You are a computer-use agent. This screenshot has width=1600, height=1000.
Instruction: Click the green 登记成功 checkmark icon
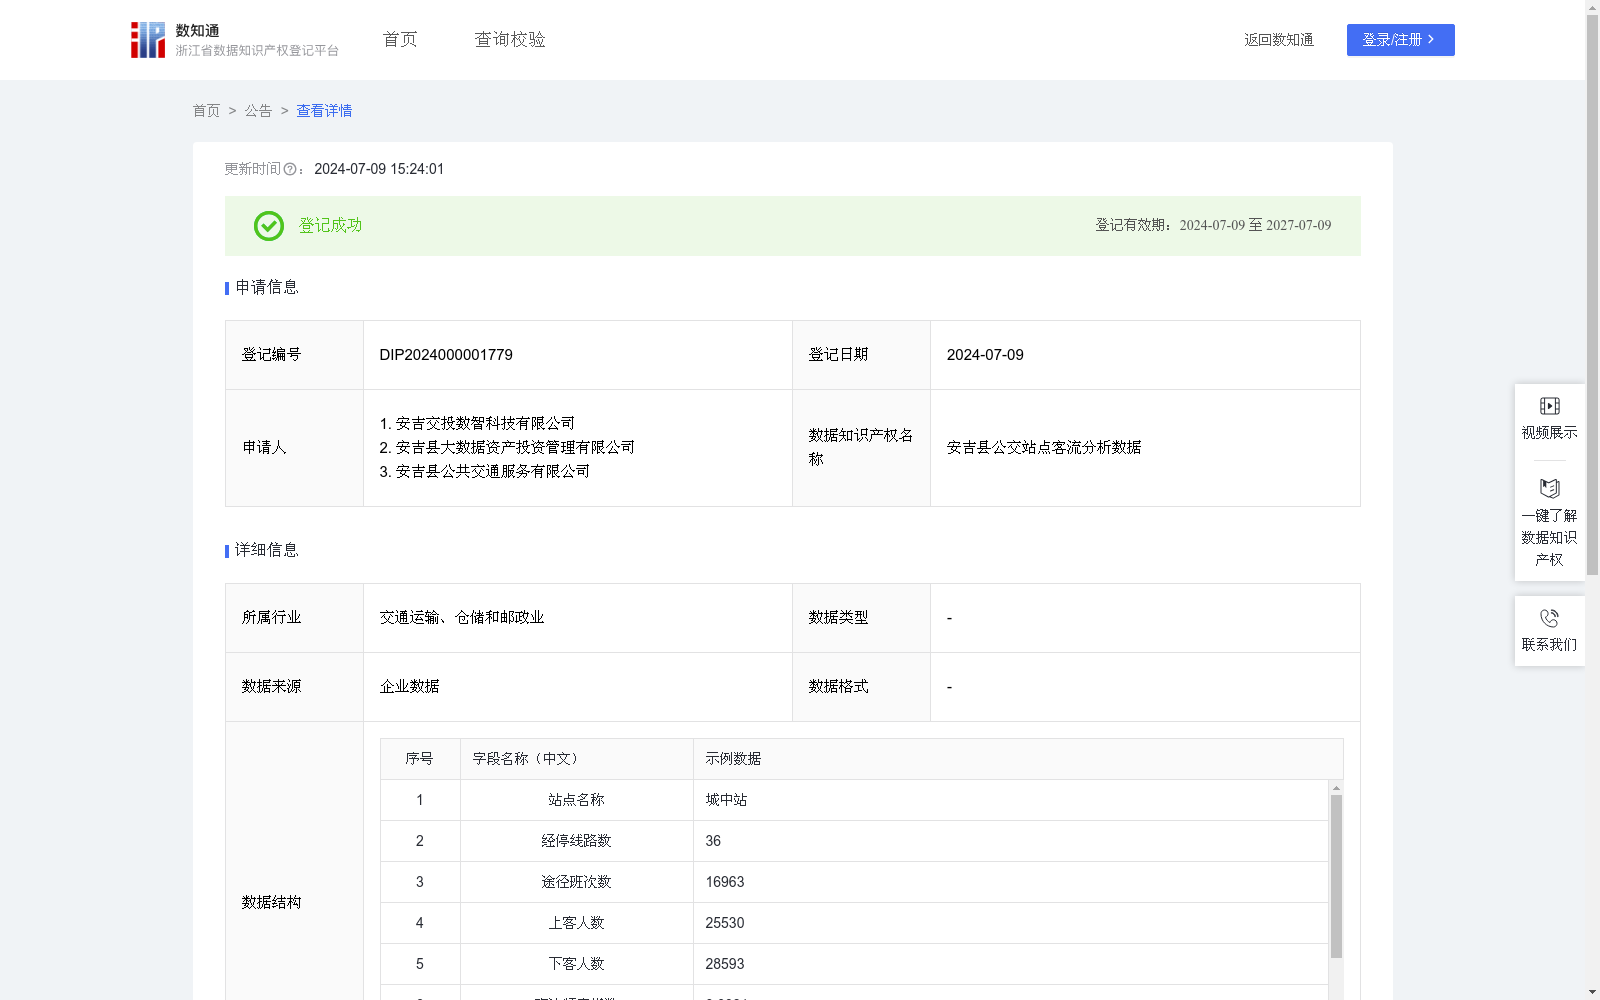click(268, 226)
